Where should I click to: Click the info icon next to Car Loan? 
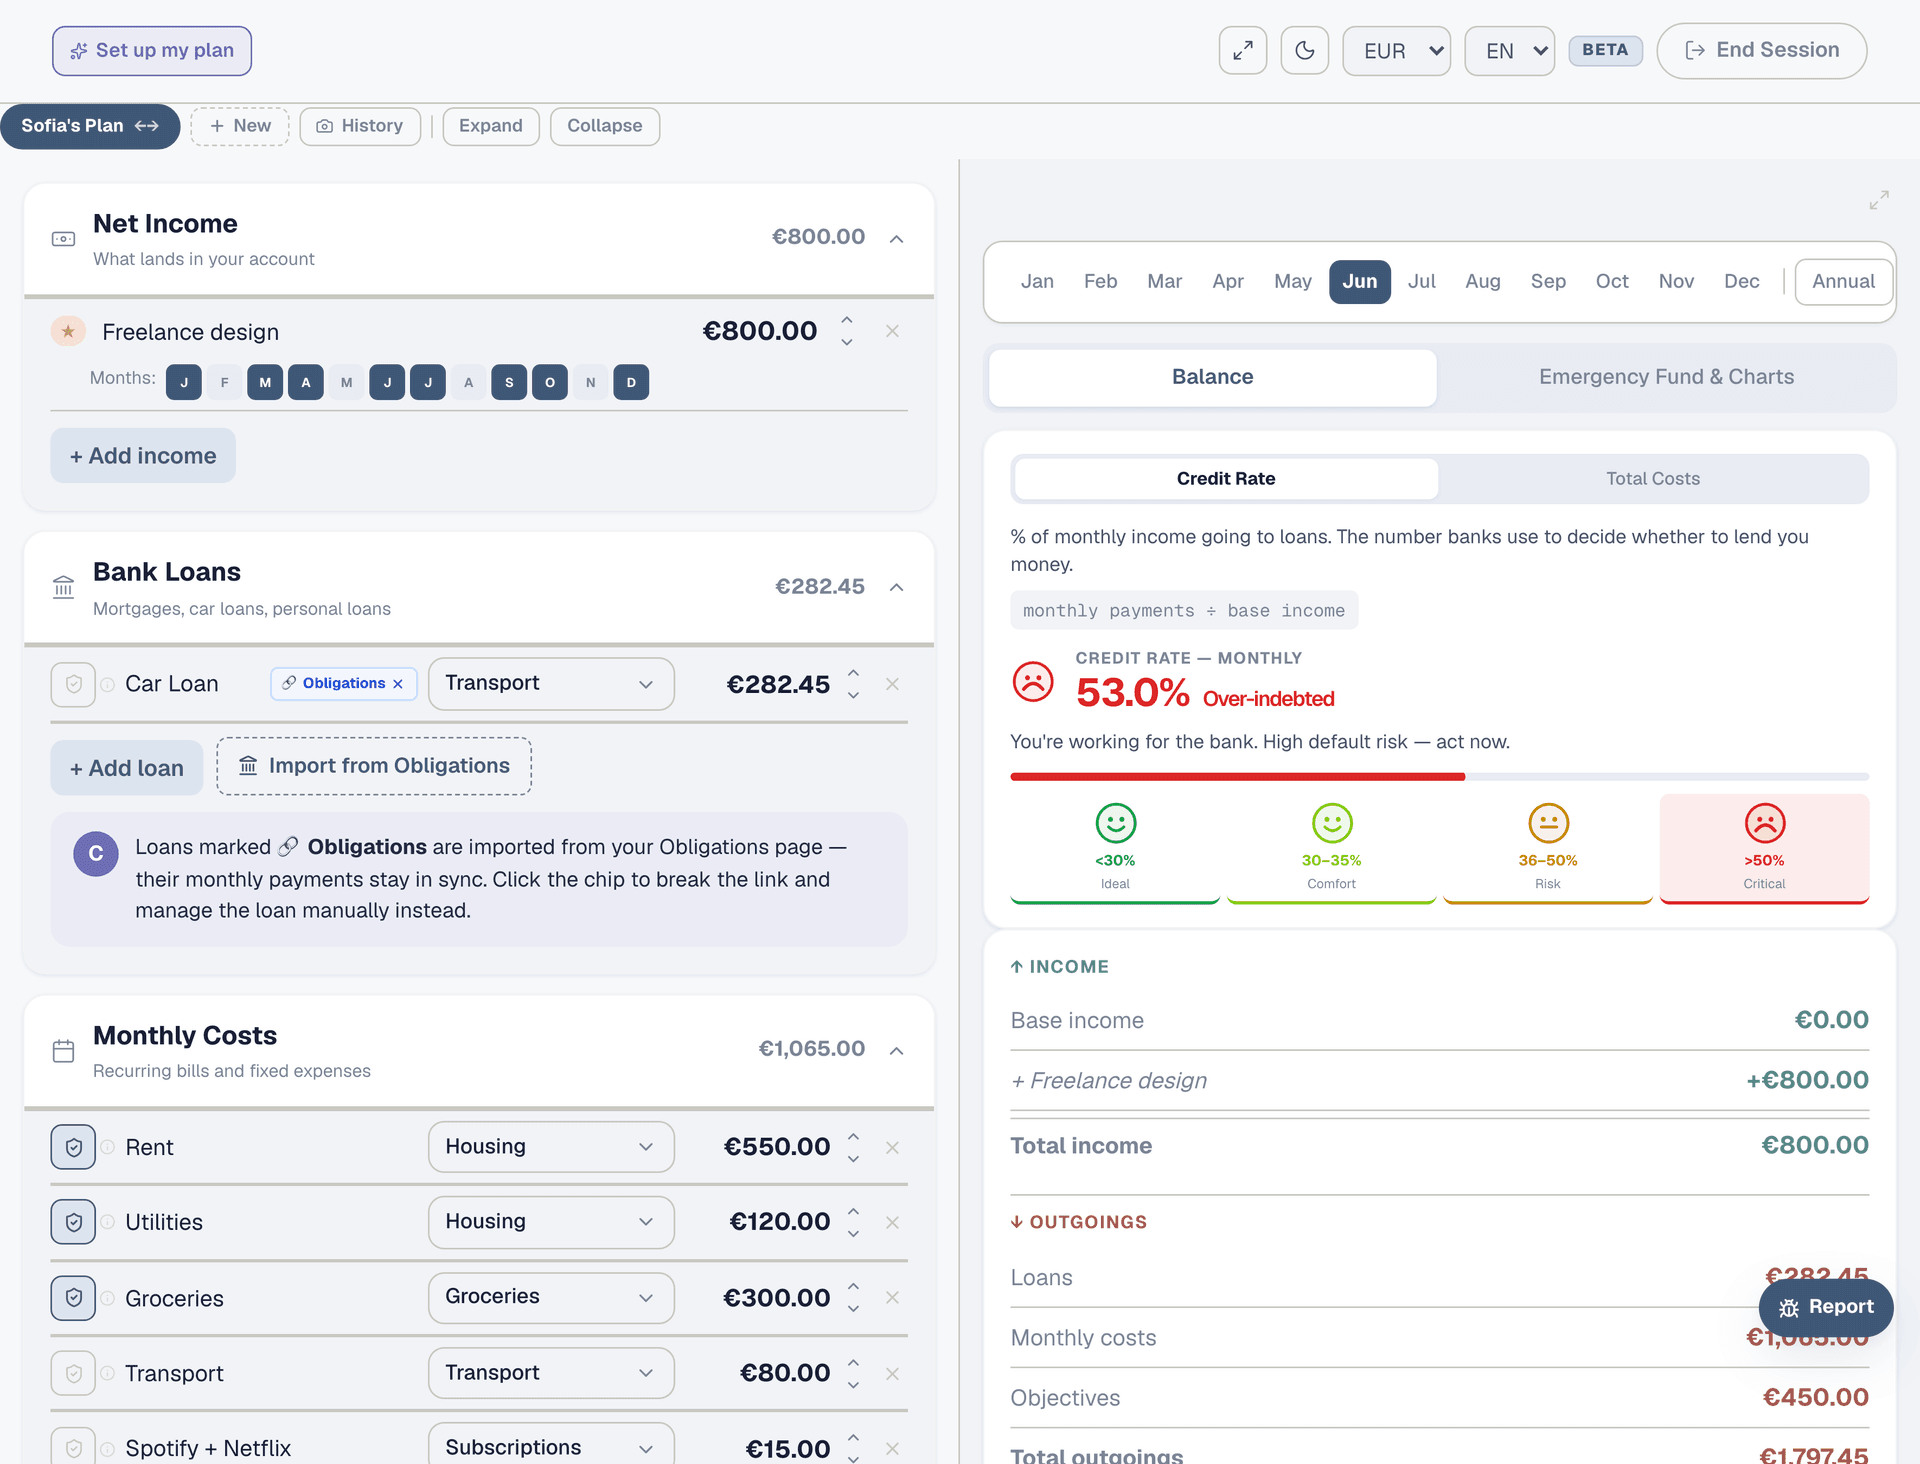point(107,684)
